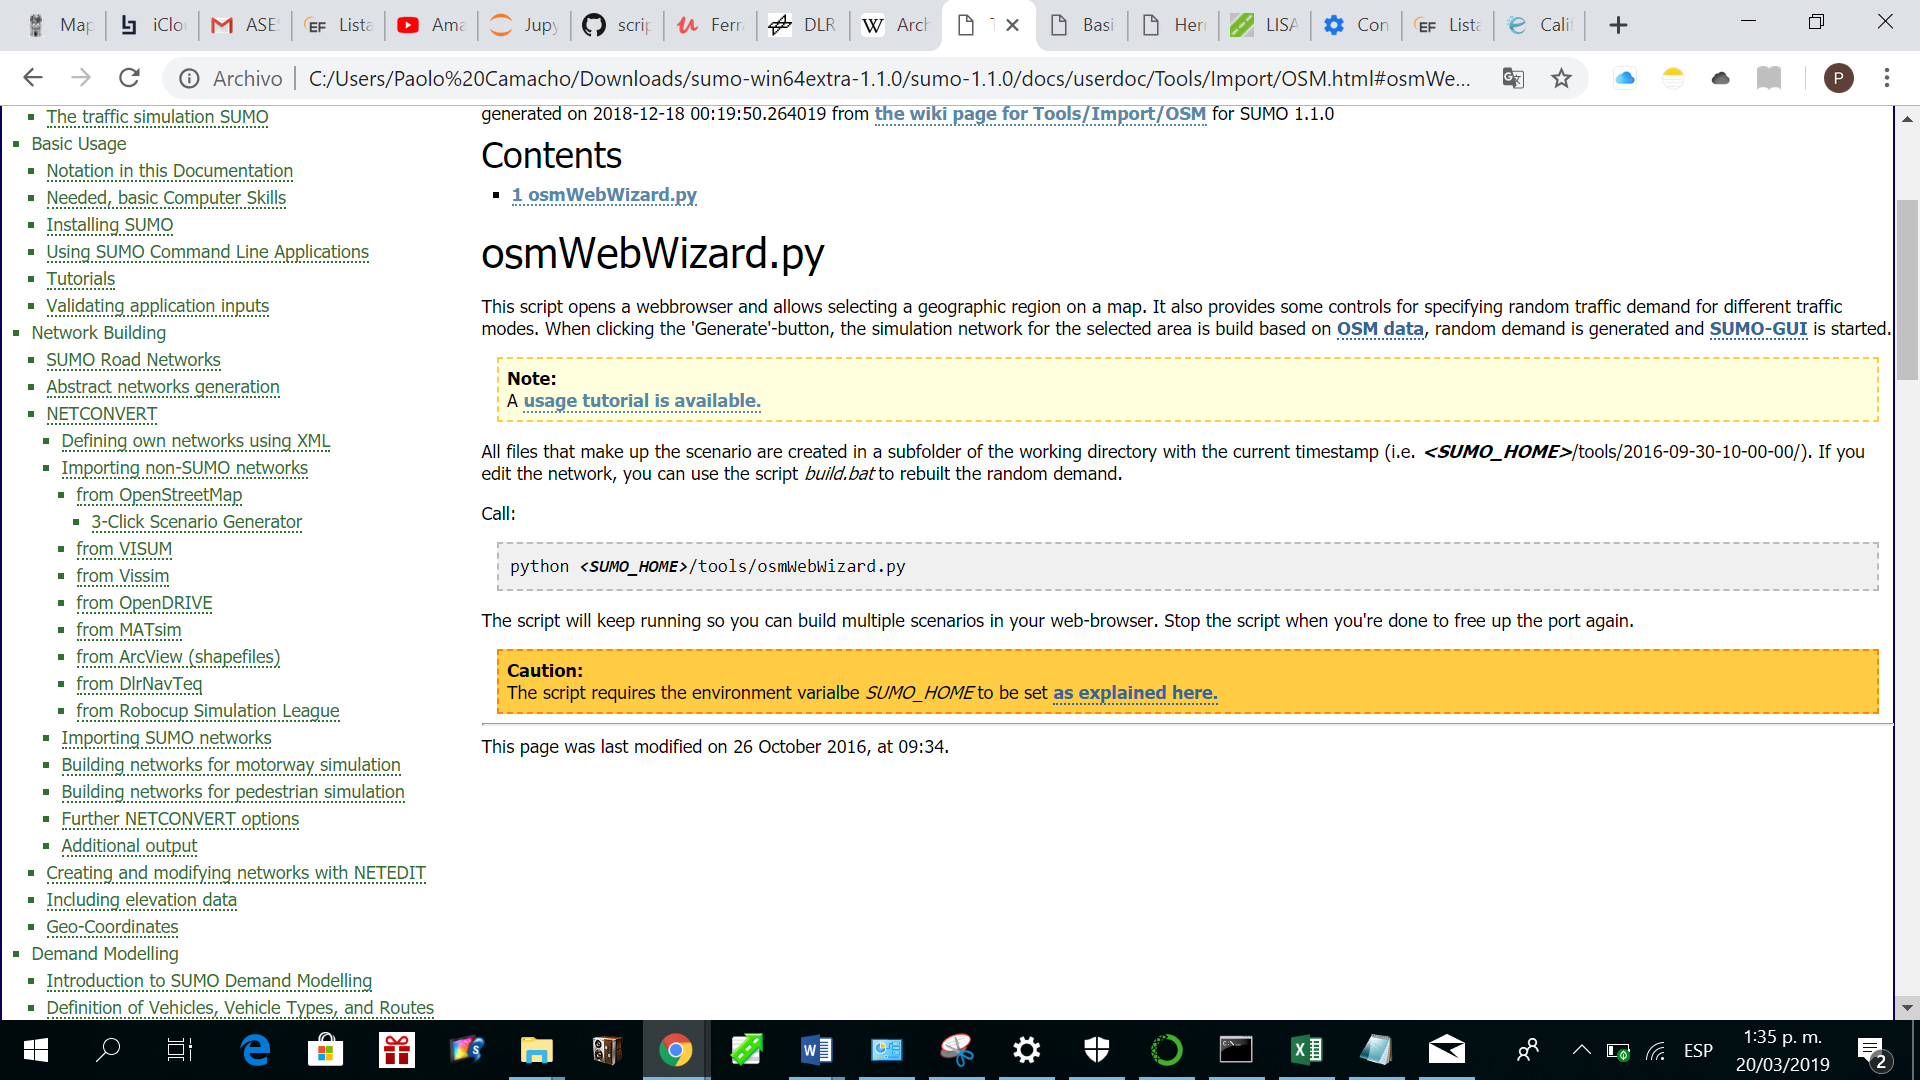Open the usage tutorial link
This screenshot has height=1080, width=1920.
642,401
